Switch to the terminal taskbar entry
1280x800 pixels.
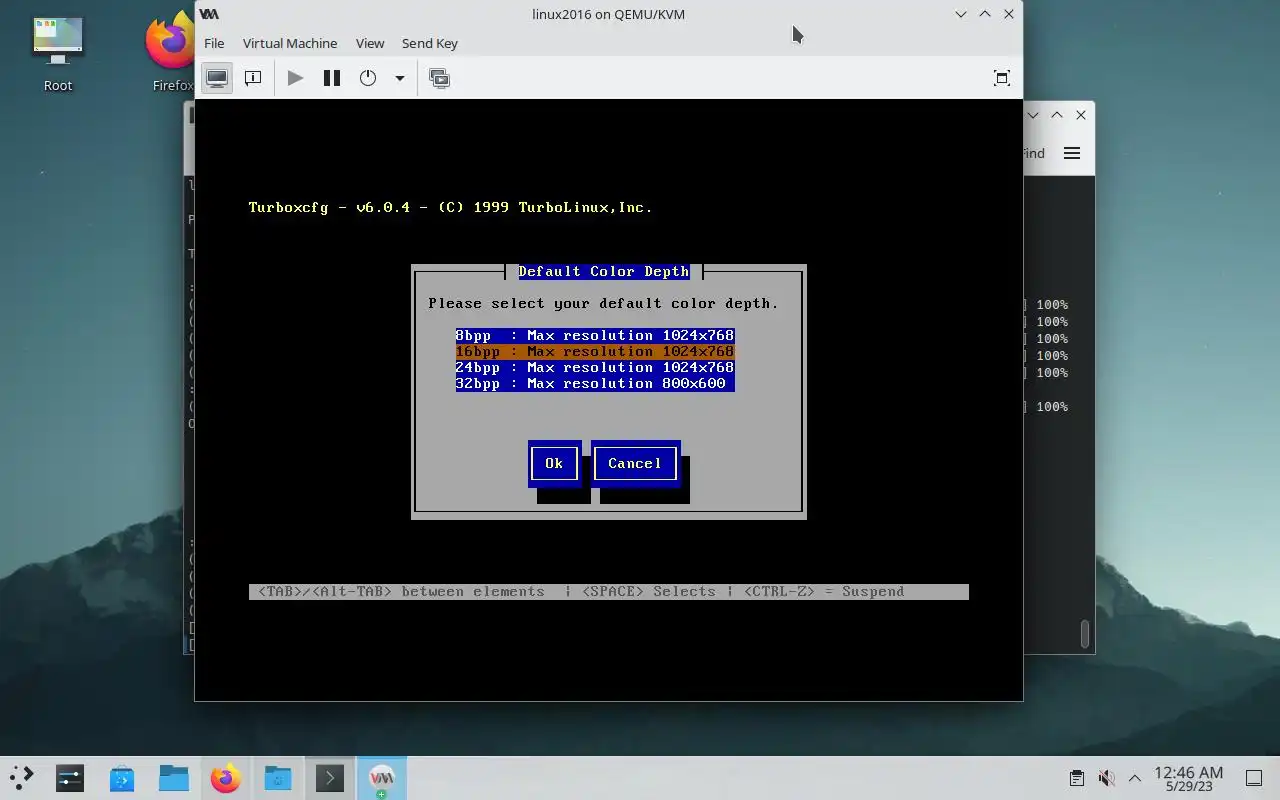point(330,778)
